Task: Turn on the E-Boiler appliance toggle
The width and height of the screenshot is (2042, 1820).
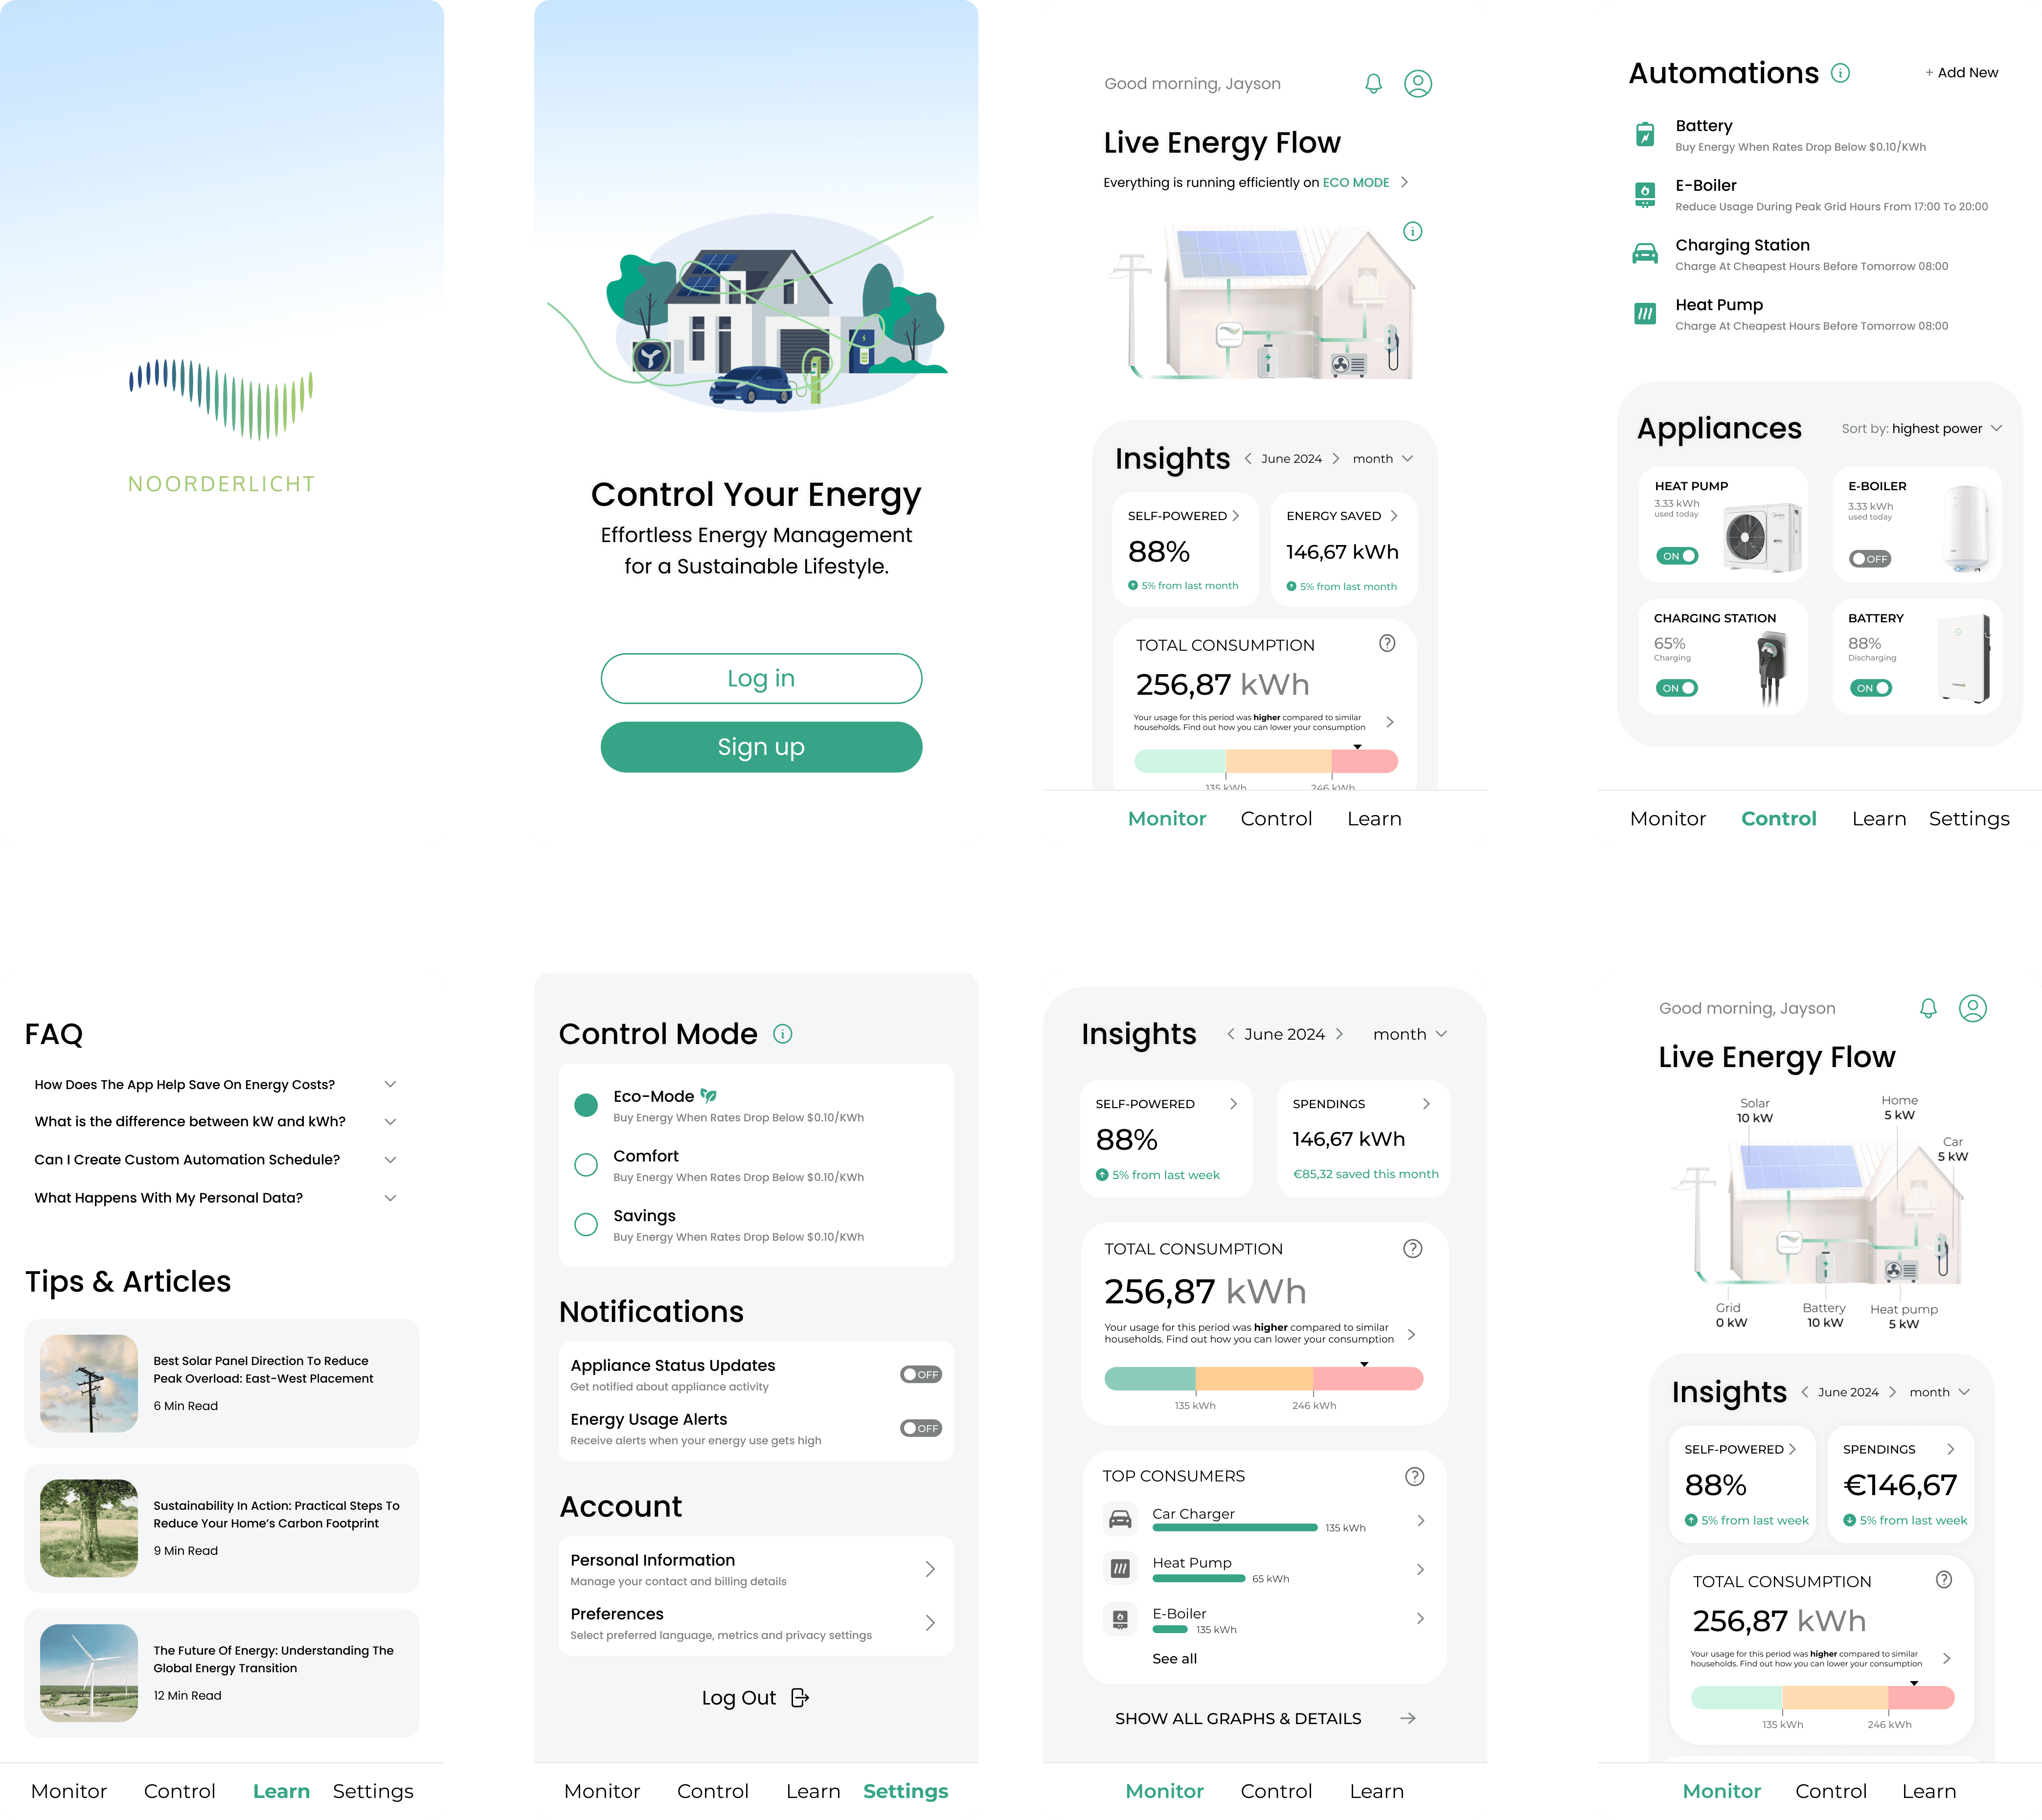Action: tap(1869, 558)
